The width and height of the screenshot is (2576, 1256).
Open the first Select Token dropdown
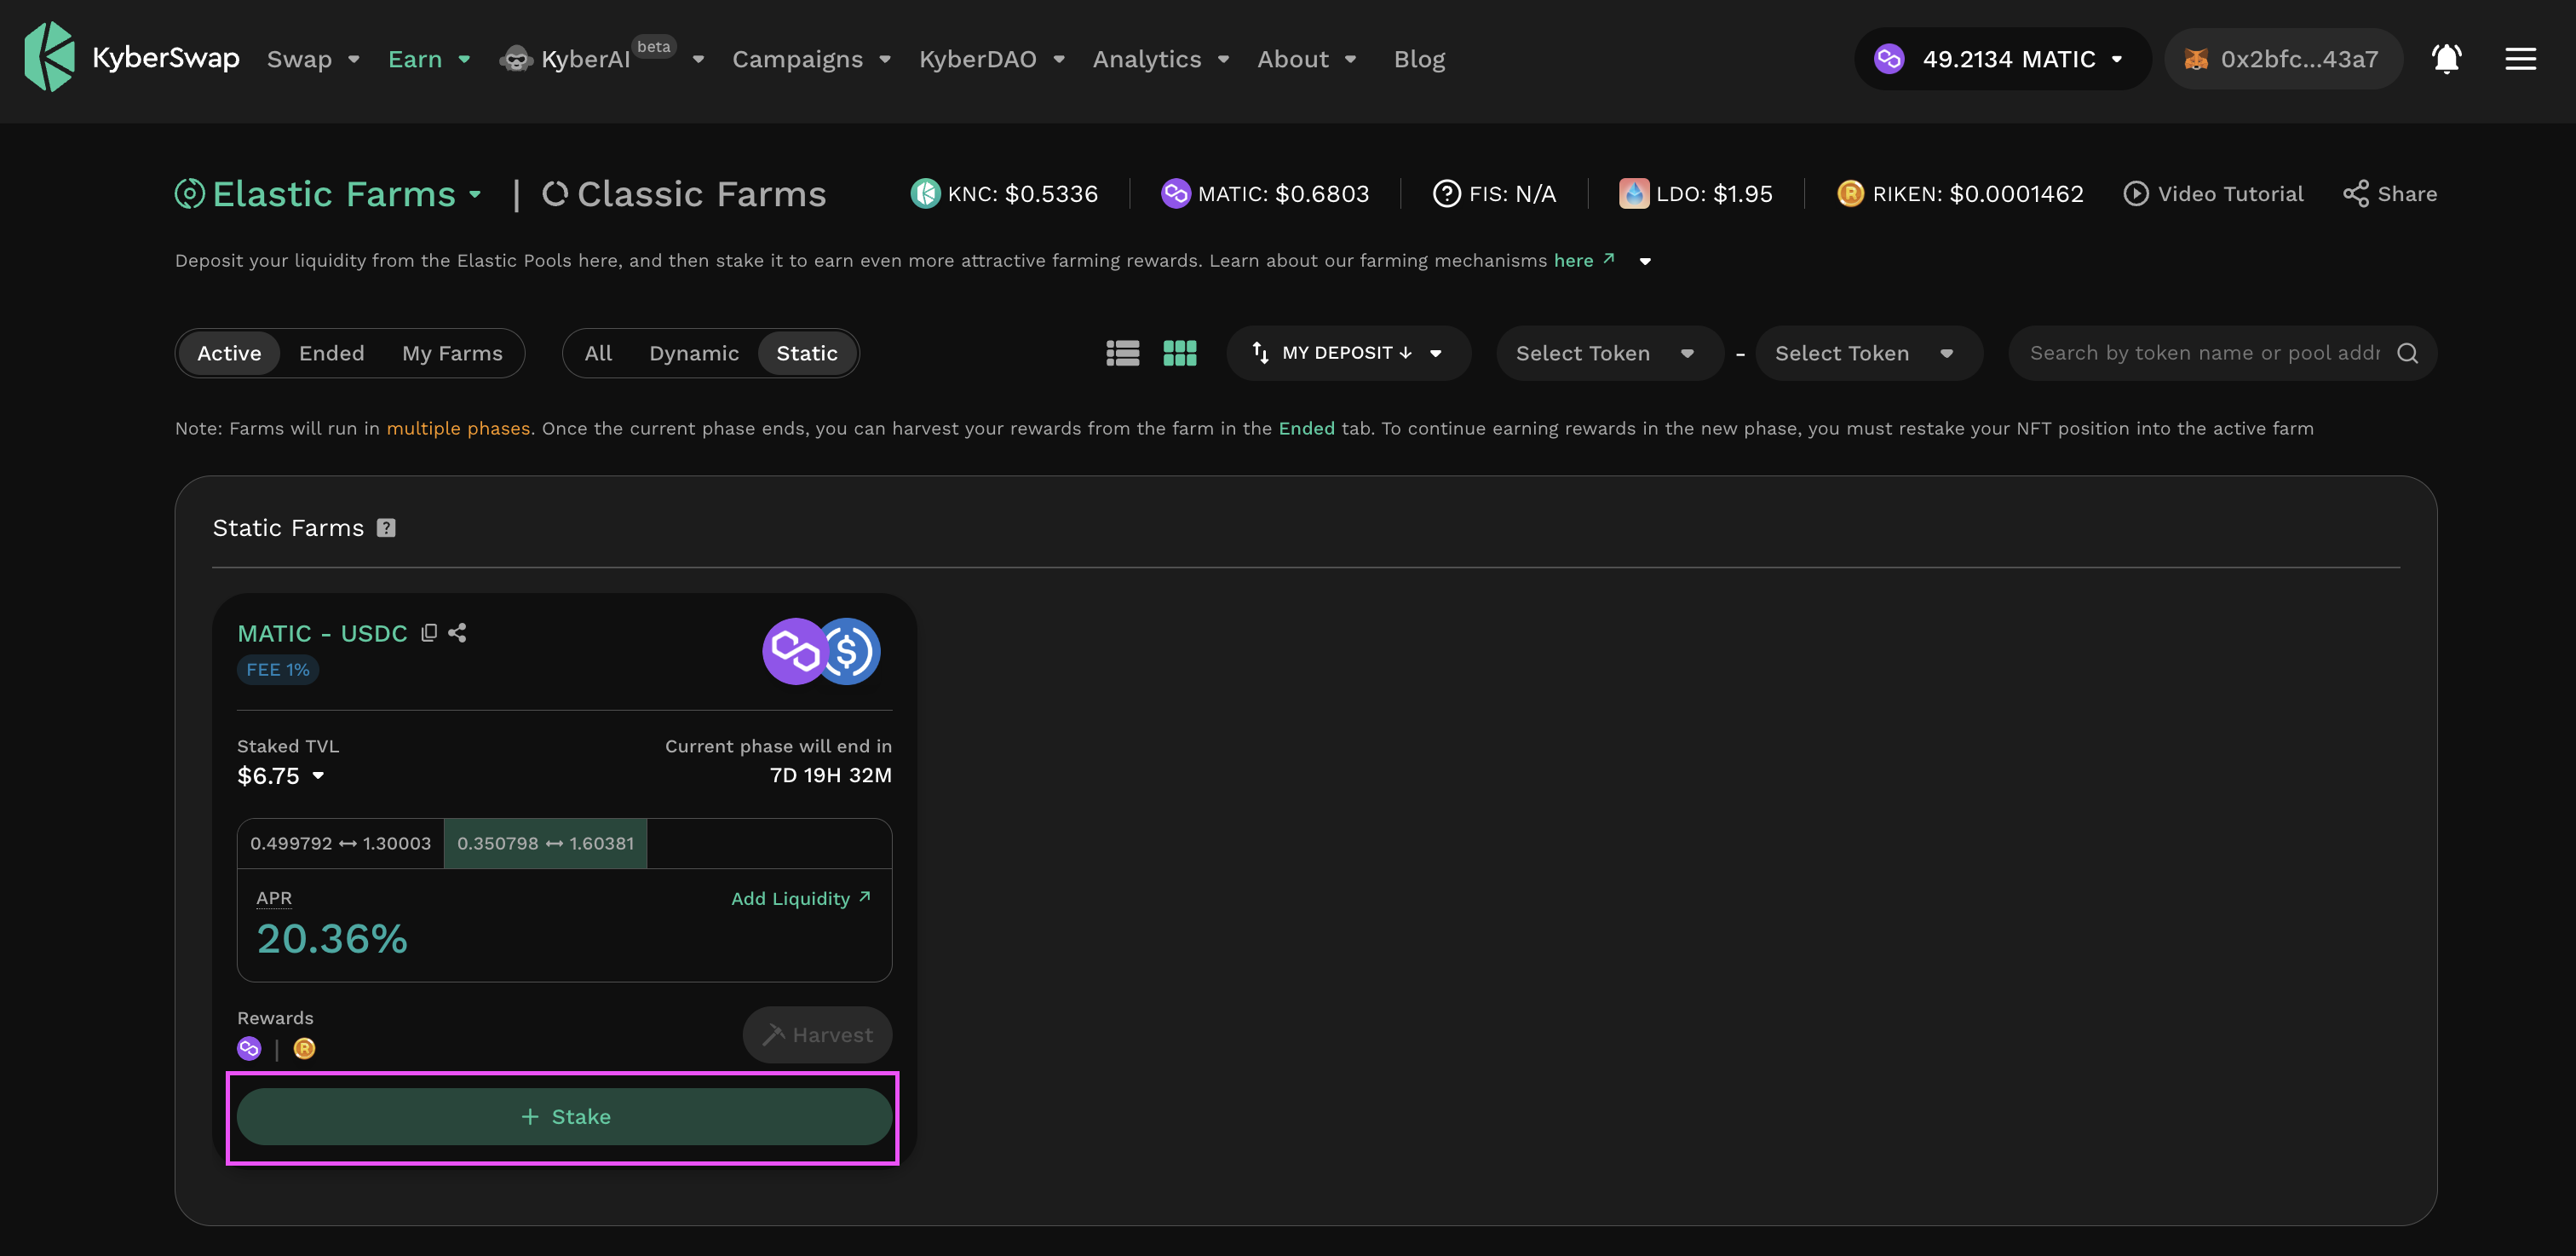pyautogui.click(x=1609, y=353)
